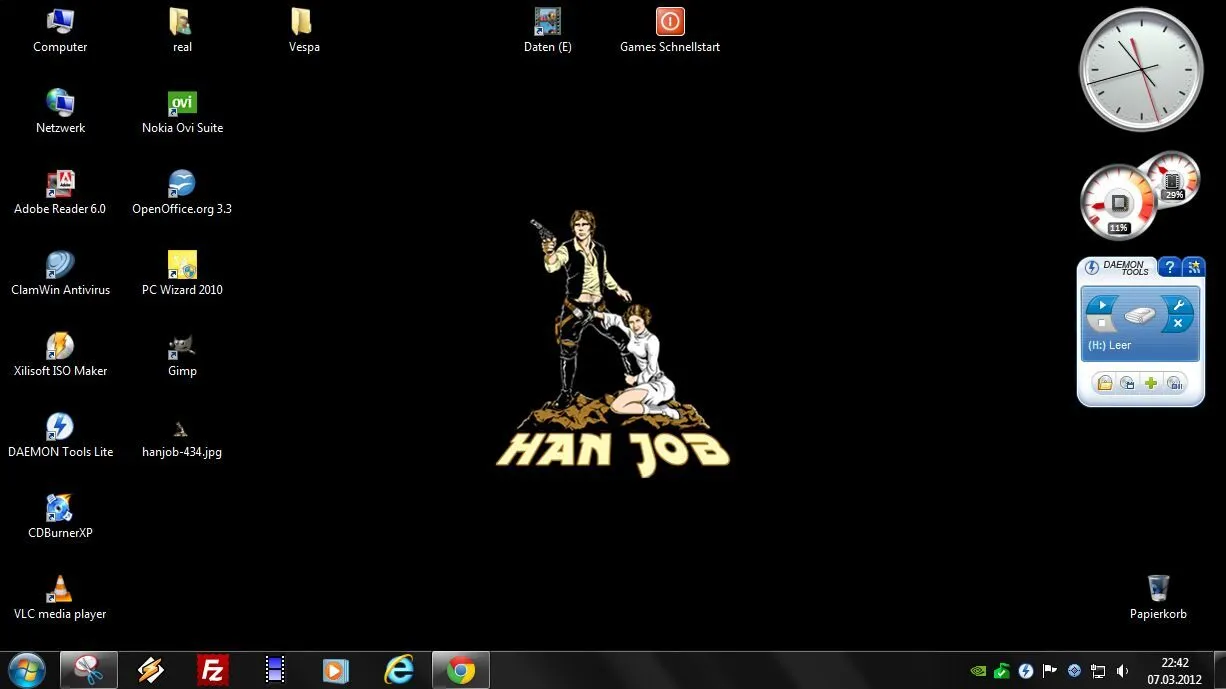Open the help question mark tab in DAEMON Tools
Viewport: 1226px width, 689px height.
[1170, 267]
